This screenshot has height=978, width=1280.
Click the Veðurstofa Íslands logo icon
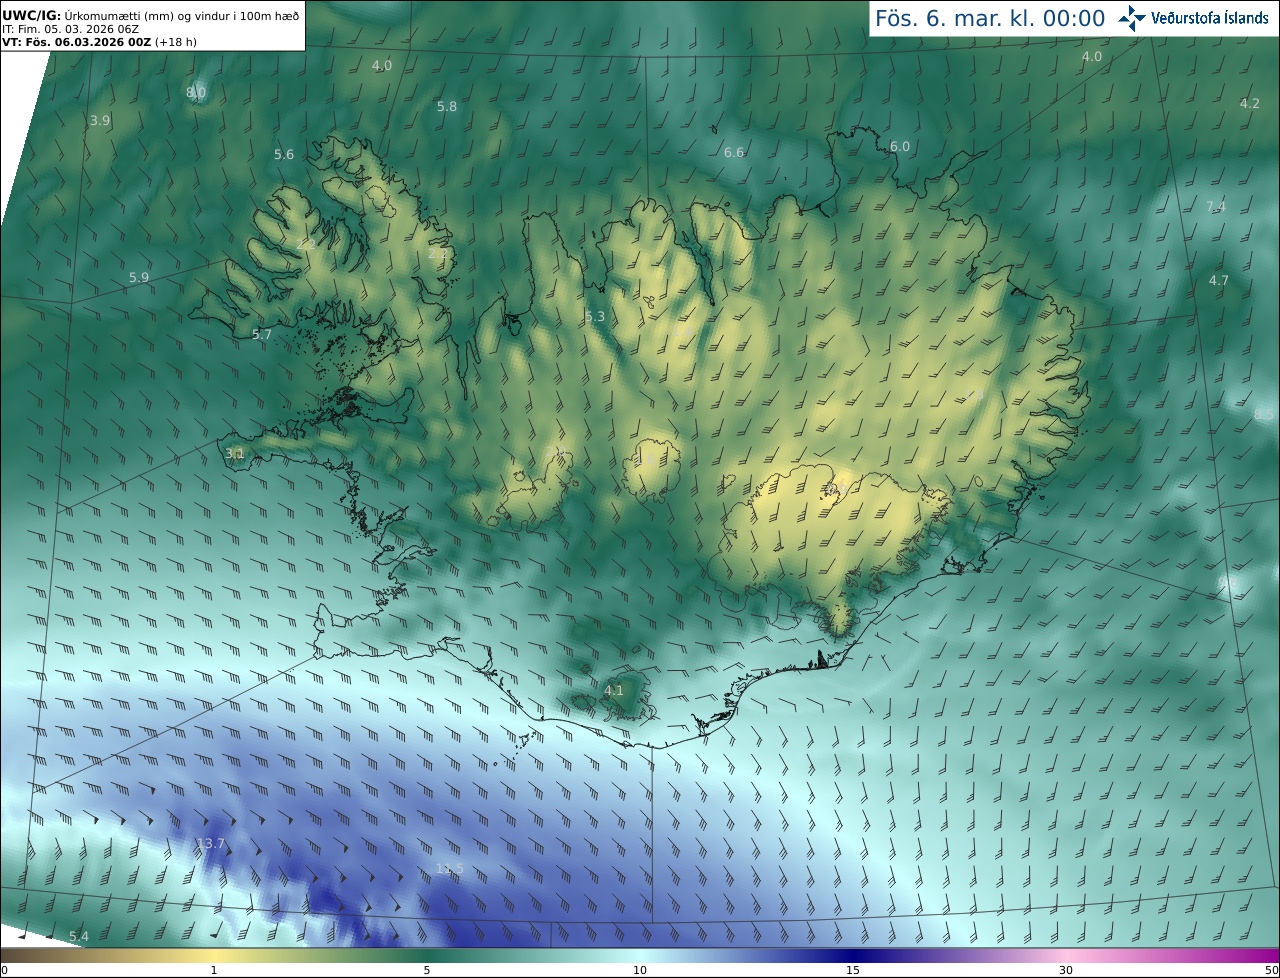[x=1133, y=18]
